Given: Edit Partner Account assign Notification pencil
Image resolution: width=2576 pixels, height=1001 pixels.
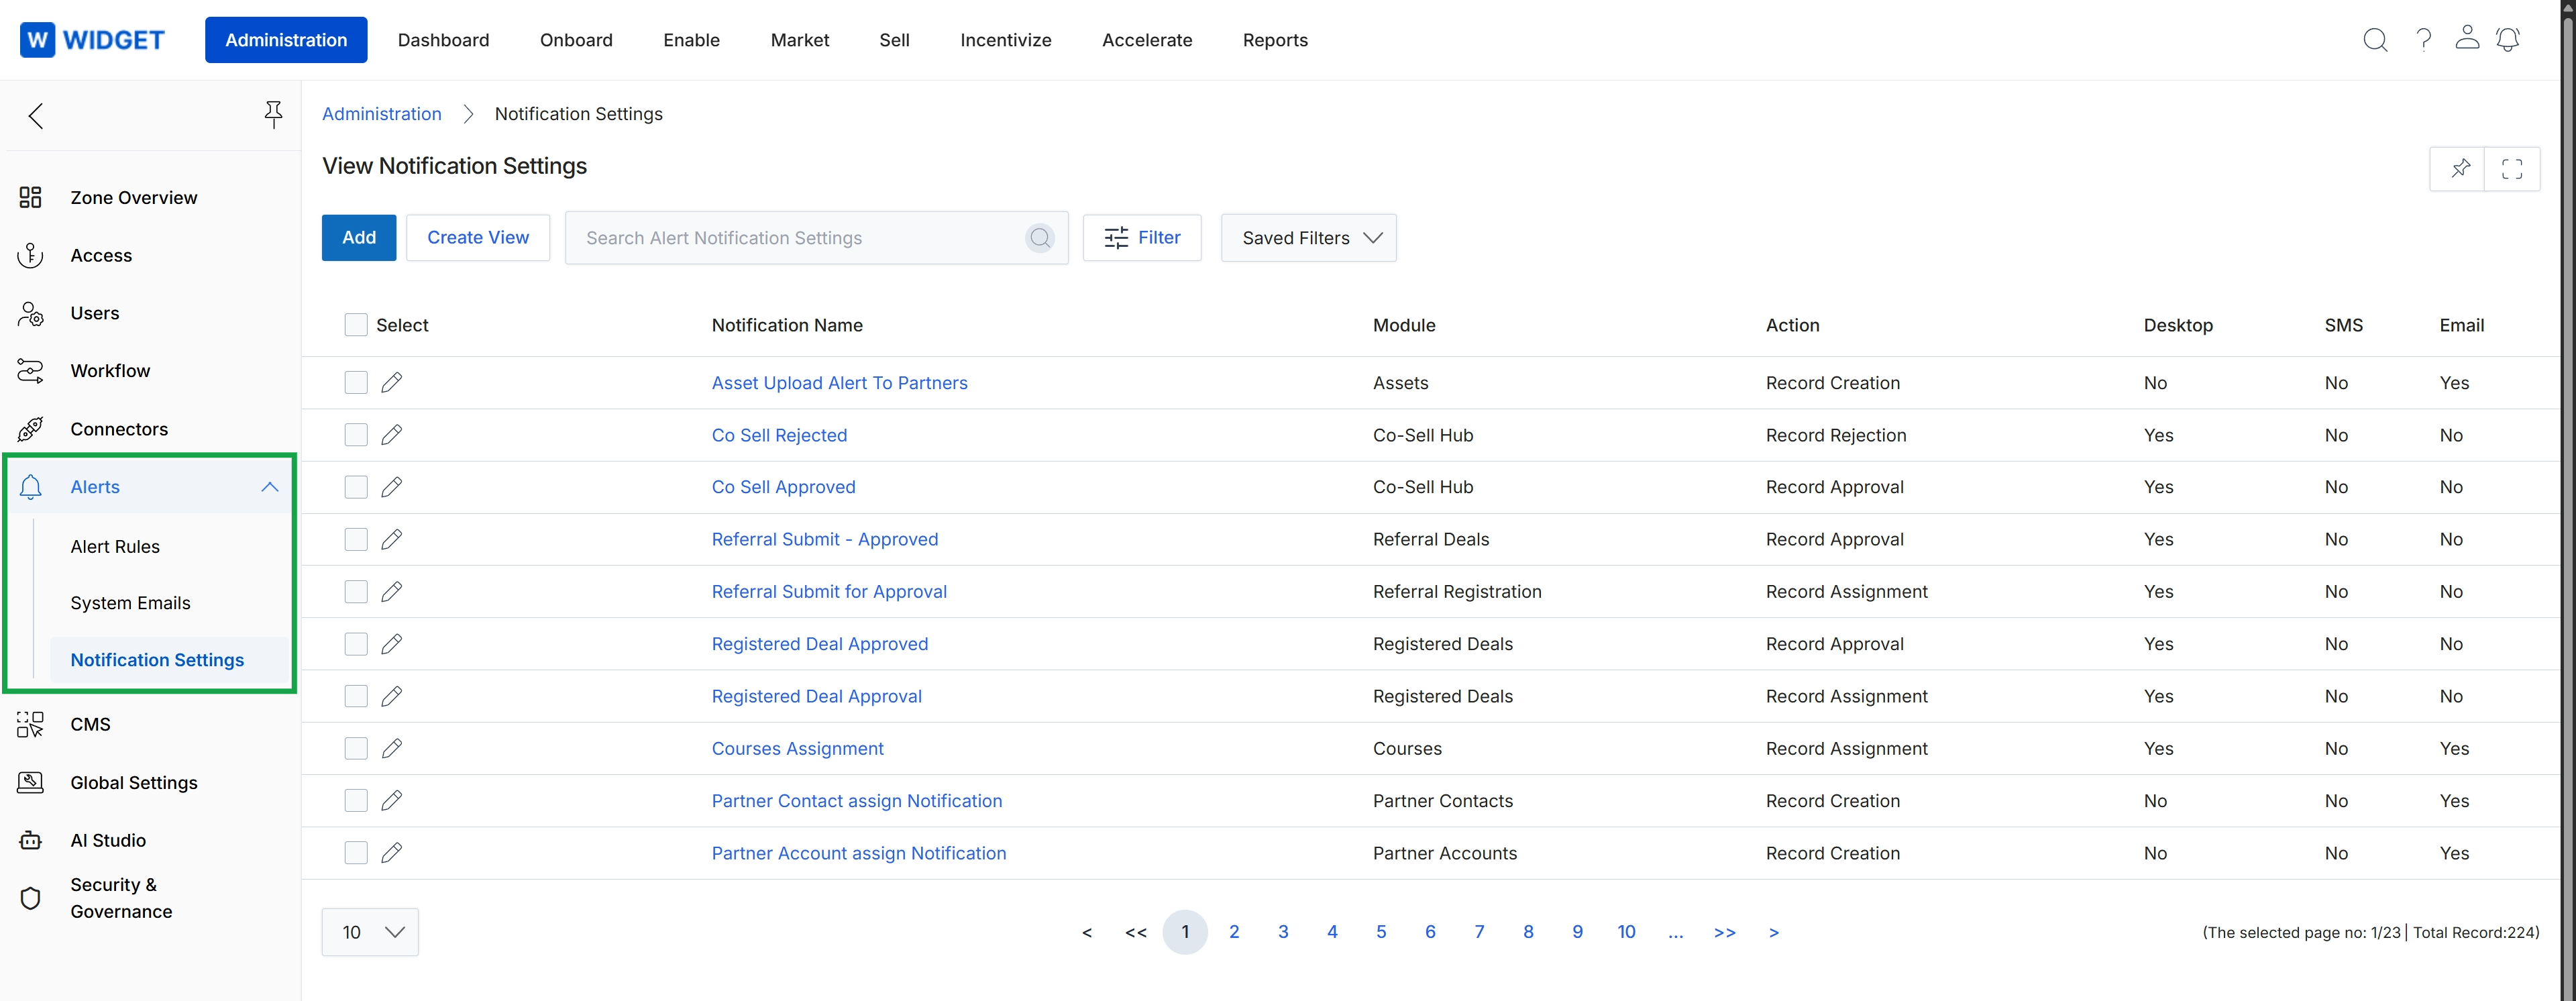Looking at the screenshot, I should [x=392, y=853].
